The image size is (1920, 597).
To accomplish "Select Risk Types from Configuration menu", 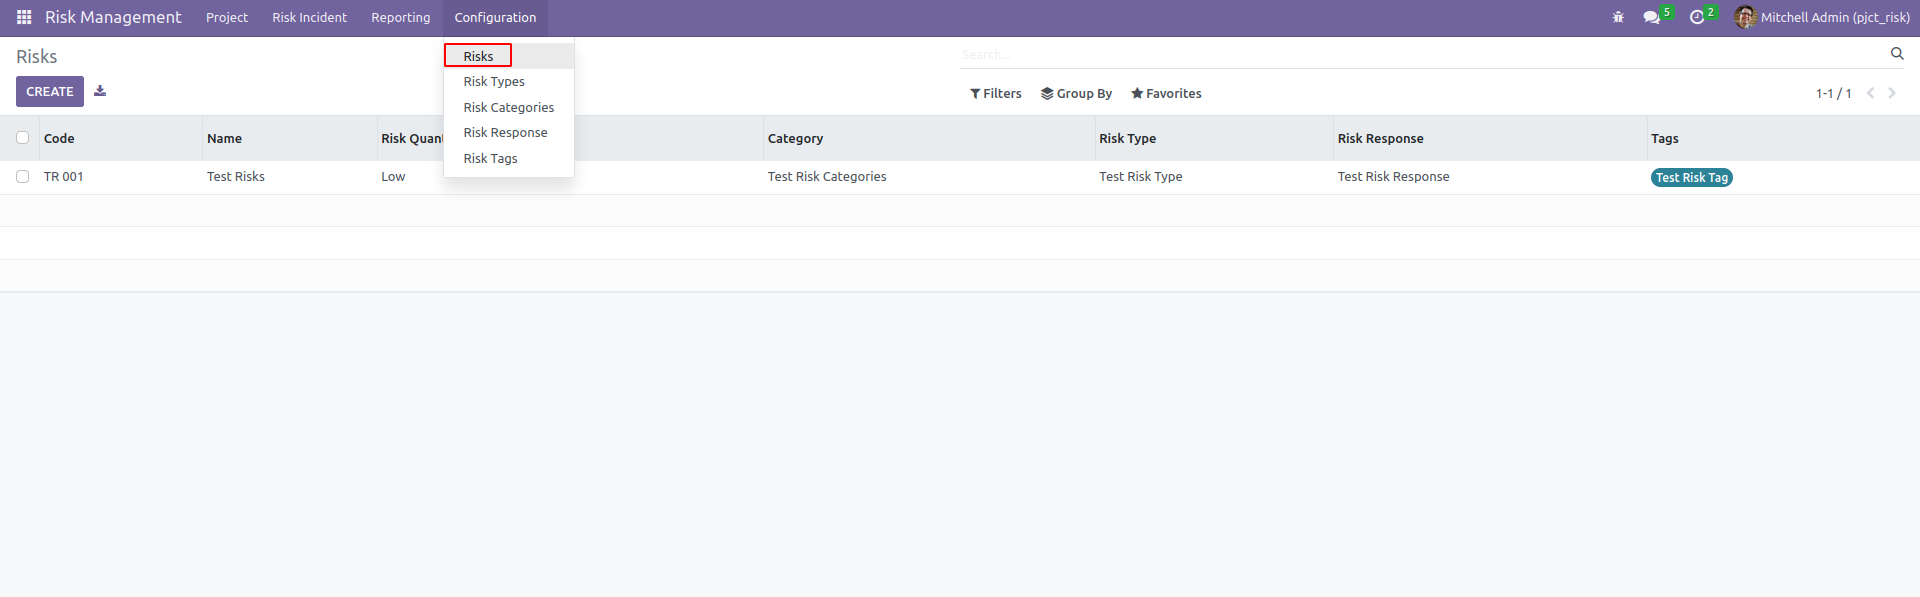I will tap(494, 82).
